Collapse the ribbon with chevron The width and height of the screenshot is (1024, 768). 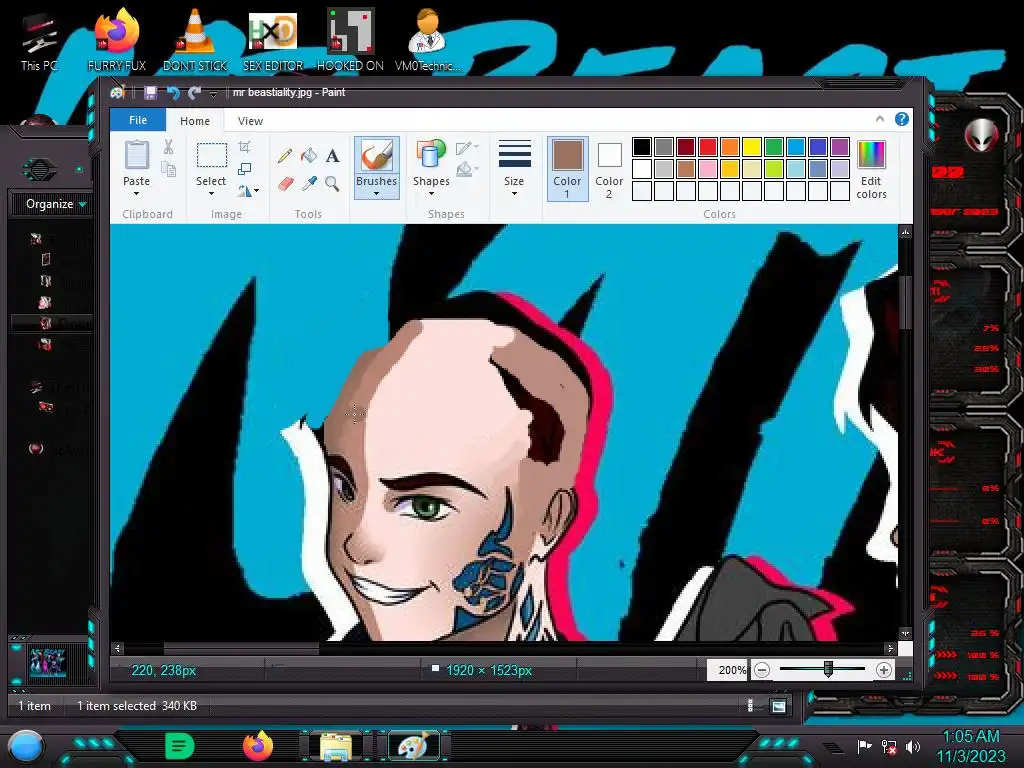click(880, 119)
